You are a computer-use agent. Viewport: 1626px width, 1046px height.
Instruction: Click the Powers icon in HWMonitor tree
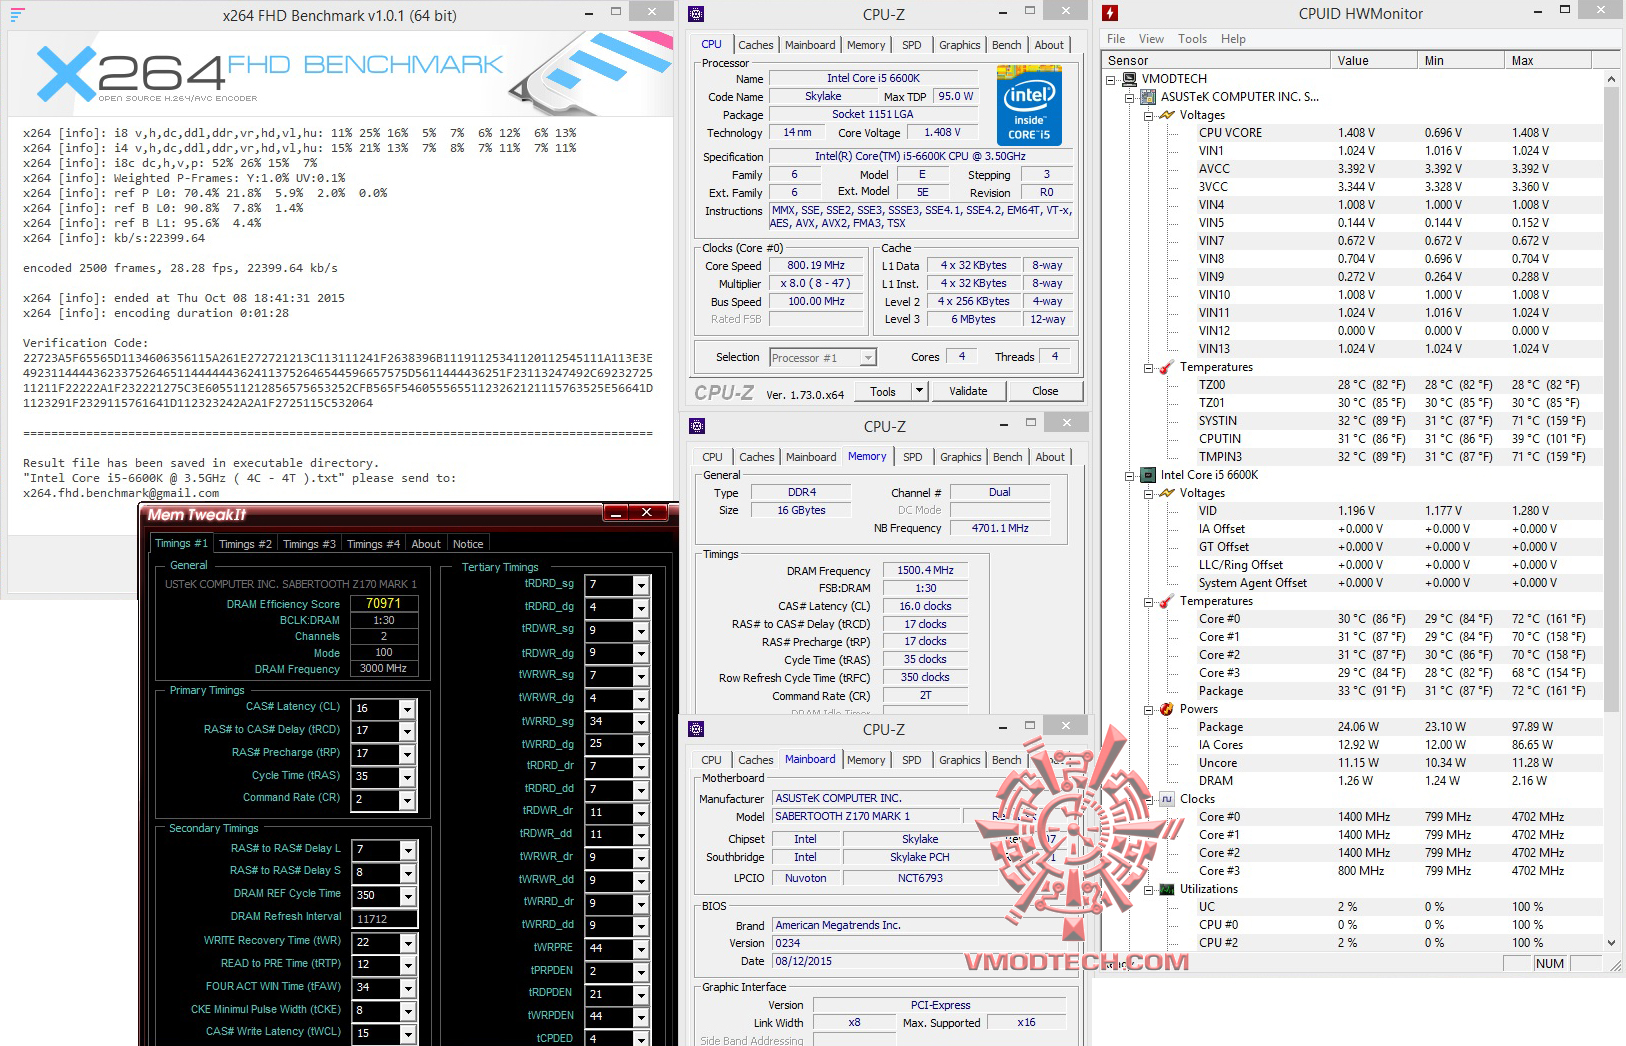point(1166,709)
